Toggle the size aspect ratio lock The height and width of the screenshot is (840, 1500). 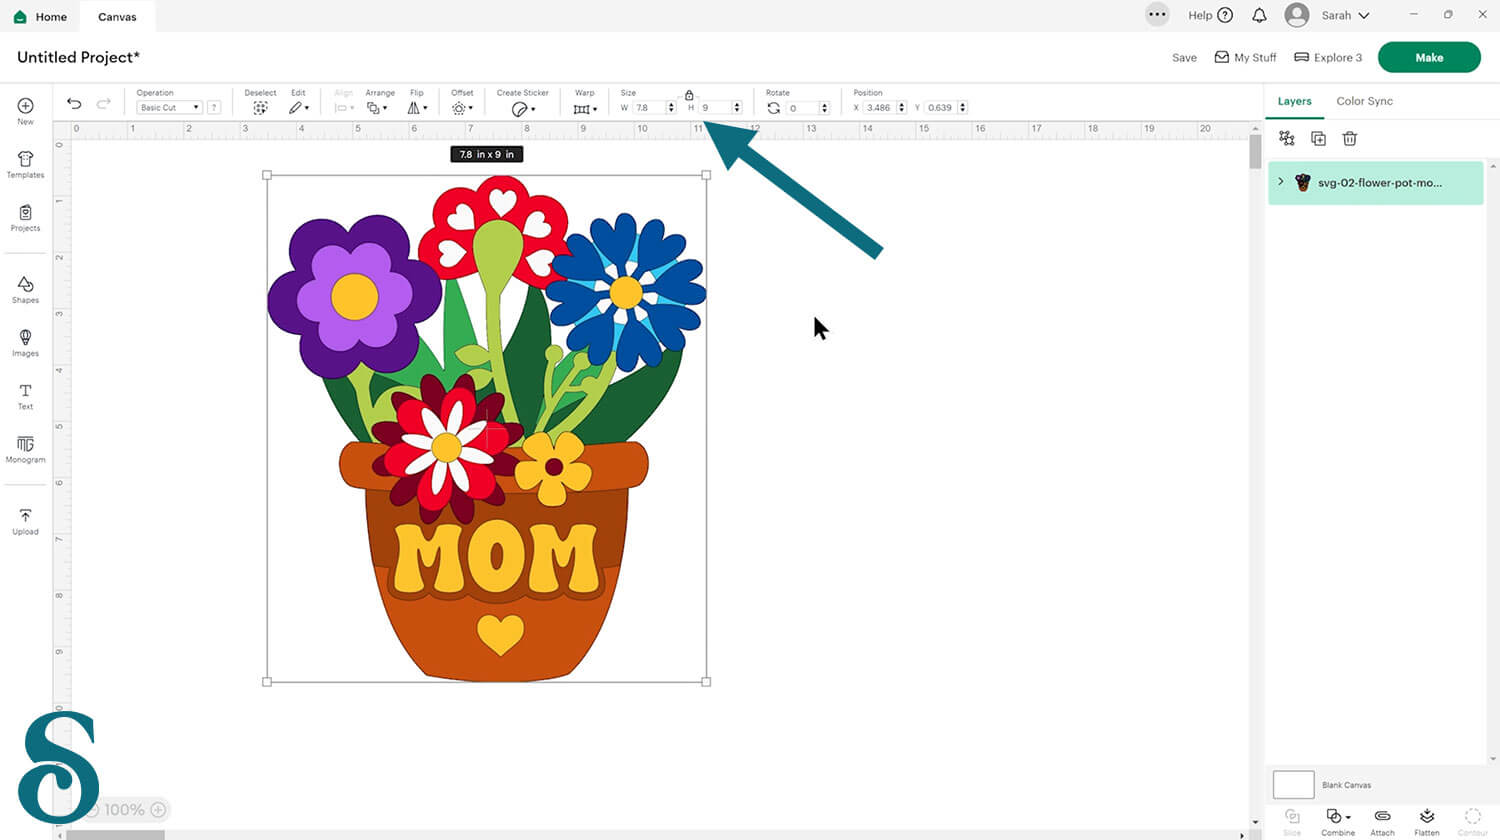pyautogui.click(x=689, y=95)
